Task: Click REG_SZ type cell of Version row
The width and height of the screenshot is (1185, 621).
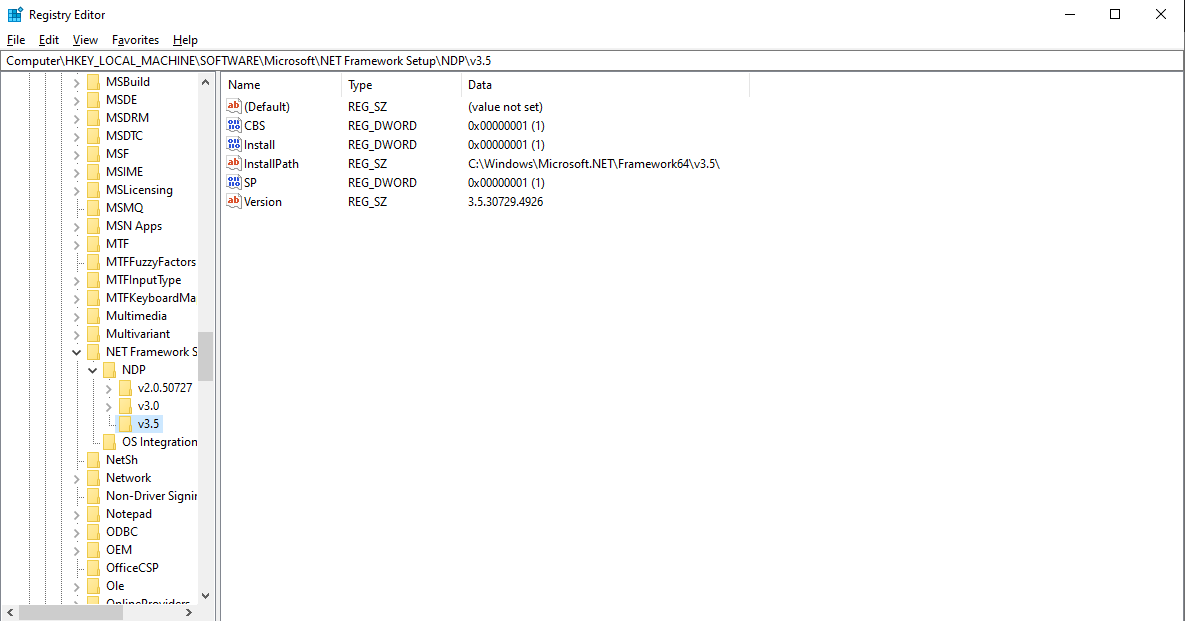Action: (368, 202)
